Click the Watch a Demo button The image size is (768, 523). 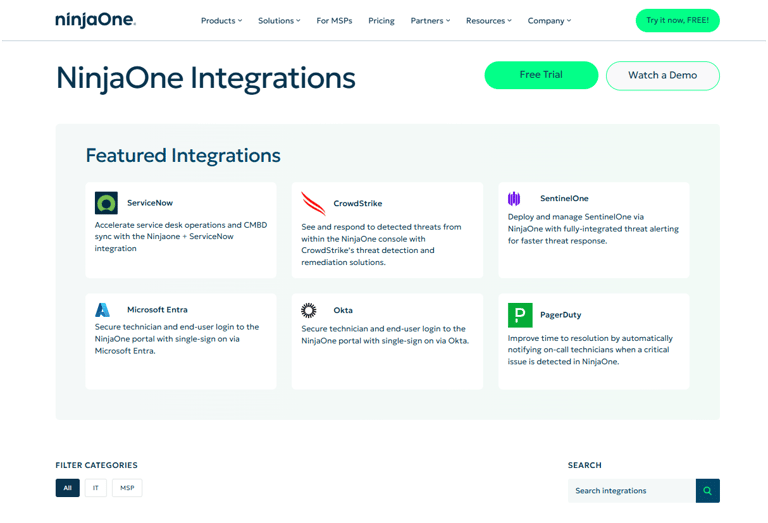click(x=663, y=75)
